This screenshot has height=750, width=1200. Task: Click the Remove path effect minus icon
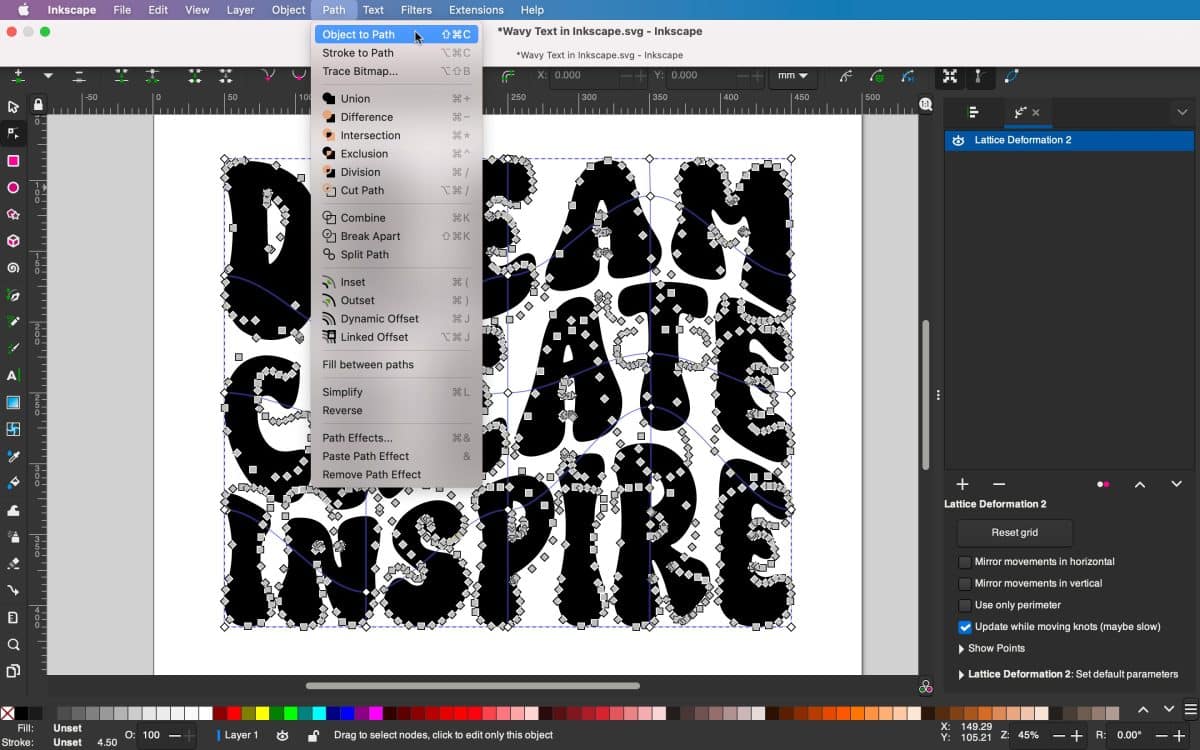[999, 484]
